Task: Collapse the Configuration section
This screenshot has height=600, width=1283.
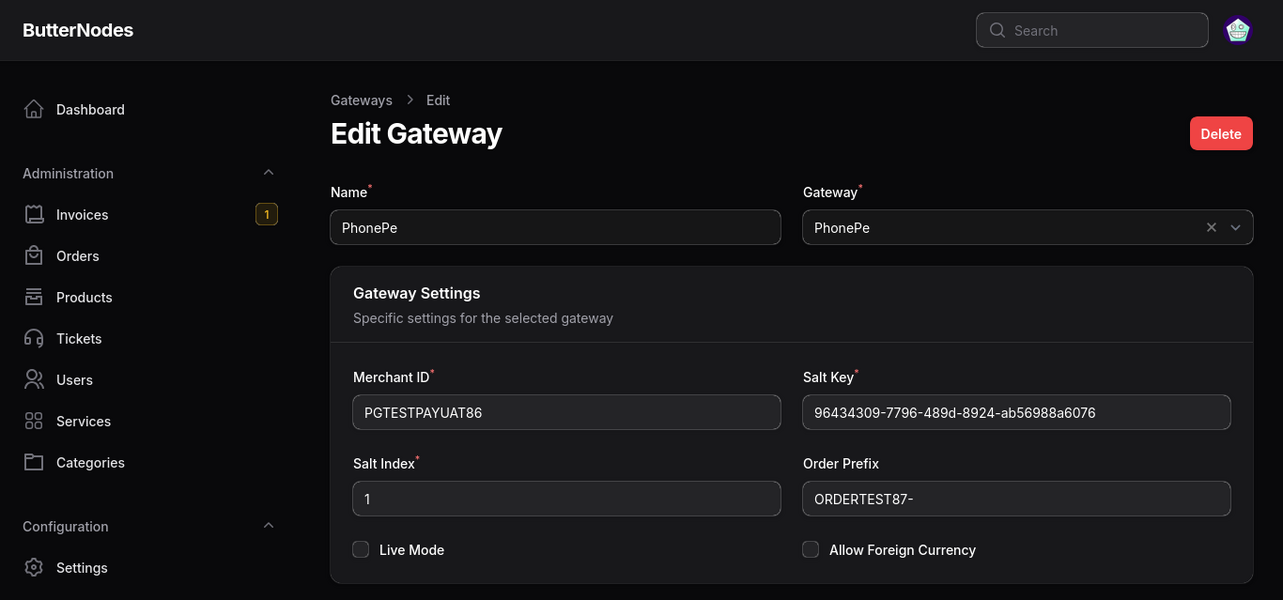Action: (268, 526)
